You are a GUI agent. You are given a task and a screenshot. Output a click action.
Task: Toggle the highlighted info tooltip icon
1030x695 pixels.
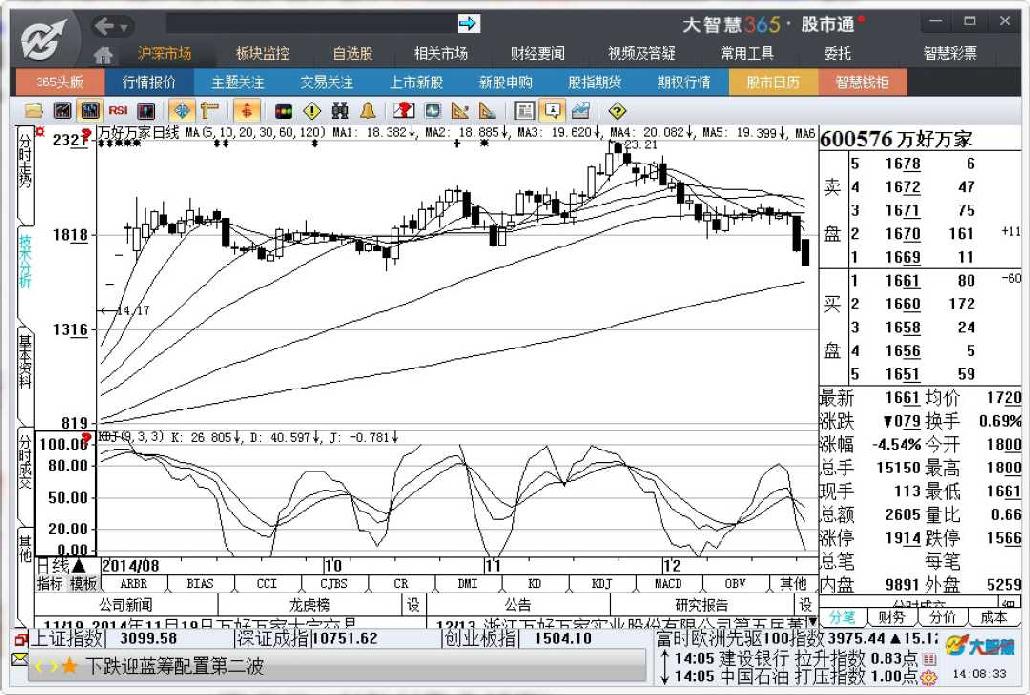[x=552, y=110]
